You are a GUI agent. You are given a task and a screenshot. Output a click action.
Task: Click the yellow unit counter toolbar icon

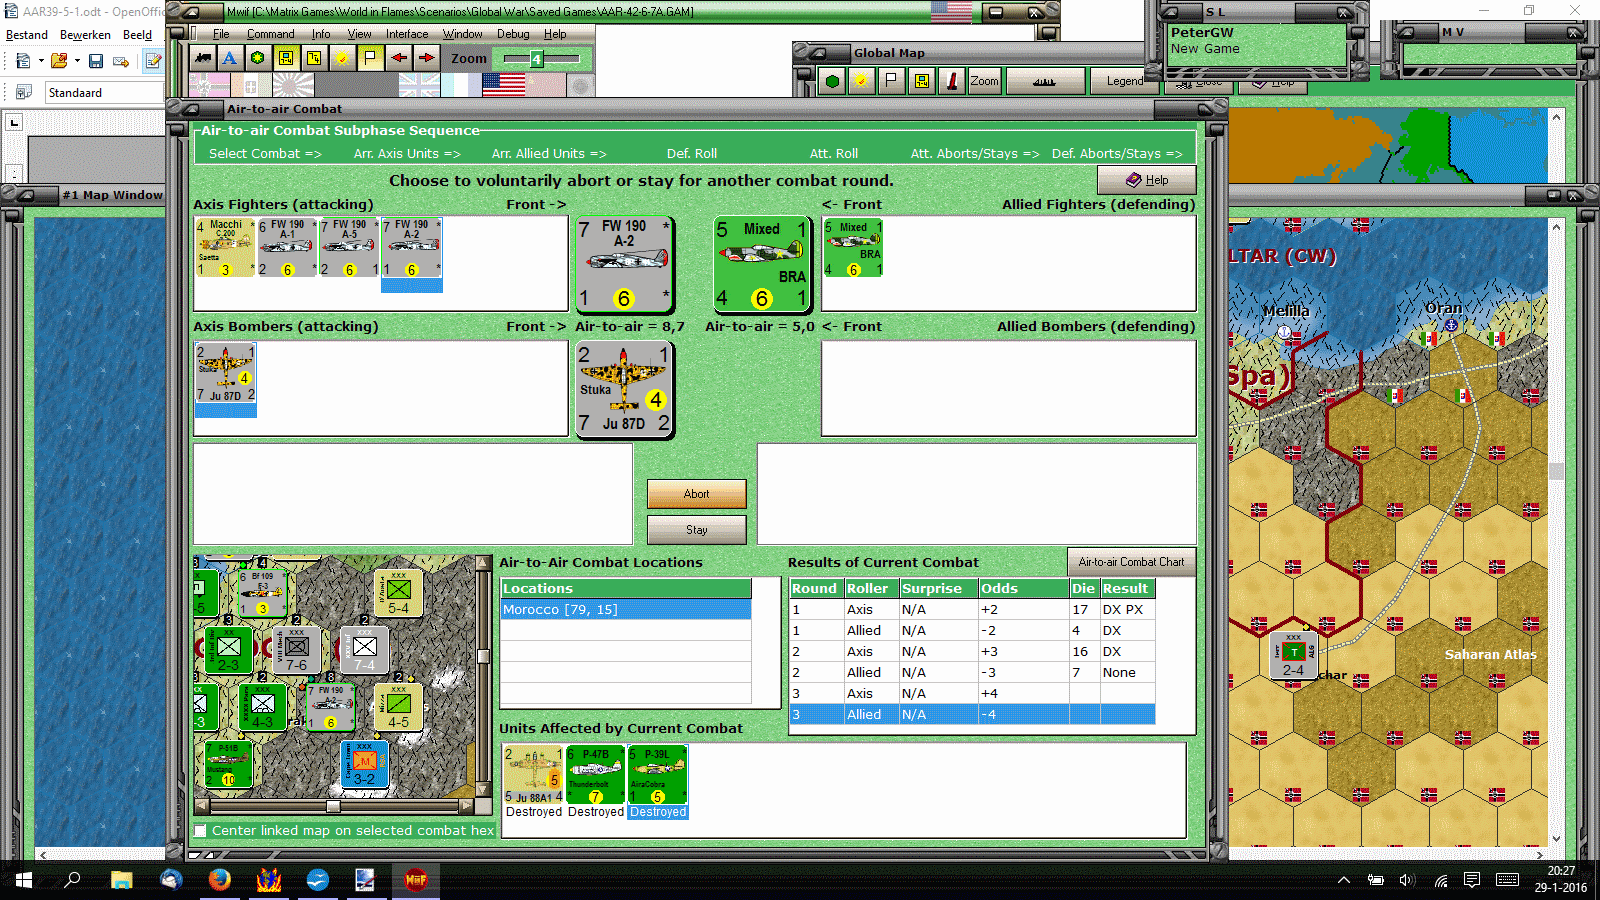coord(286,58)
